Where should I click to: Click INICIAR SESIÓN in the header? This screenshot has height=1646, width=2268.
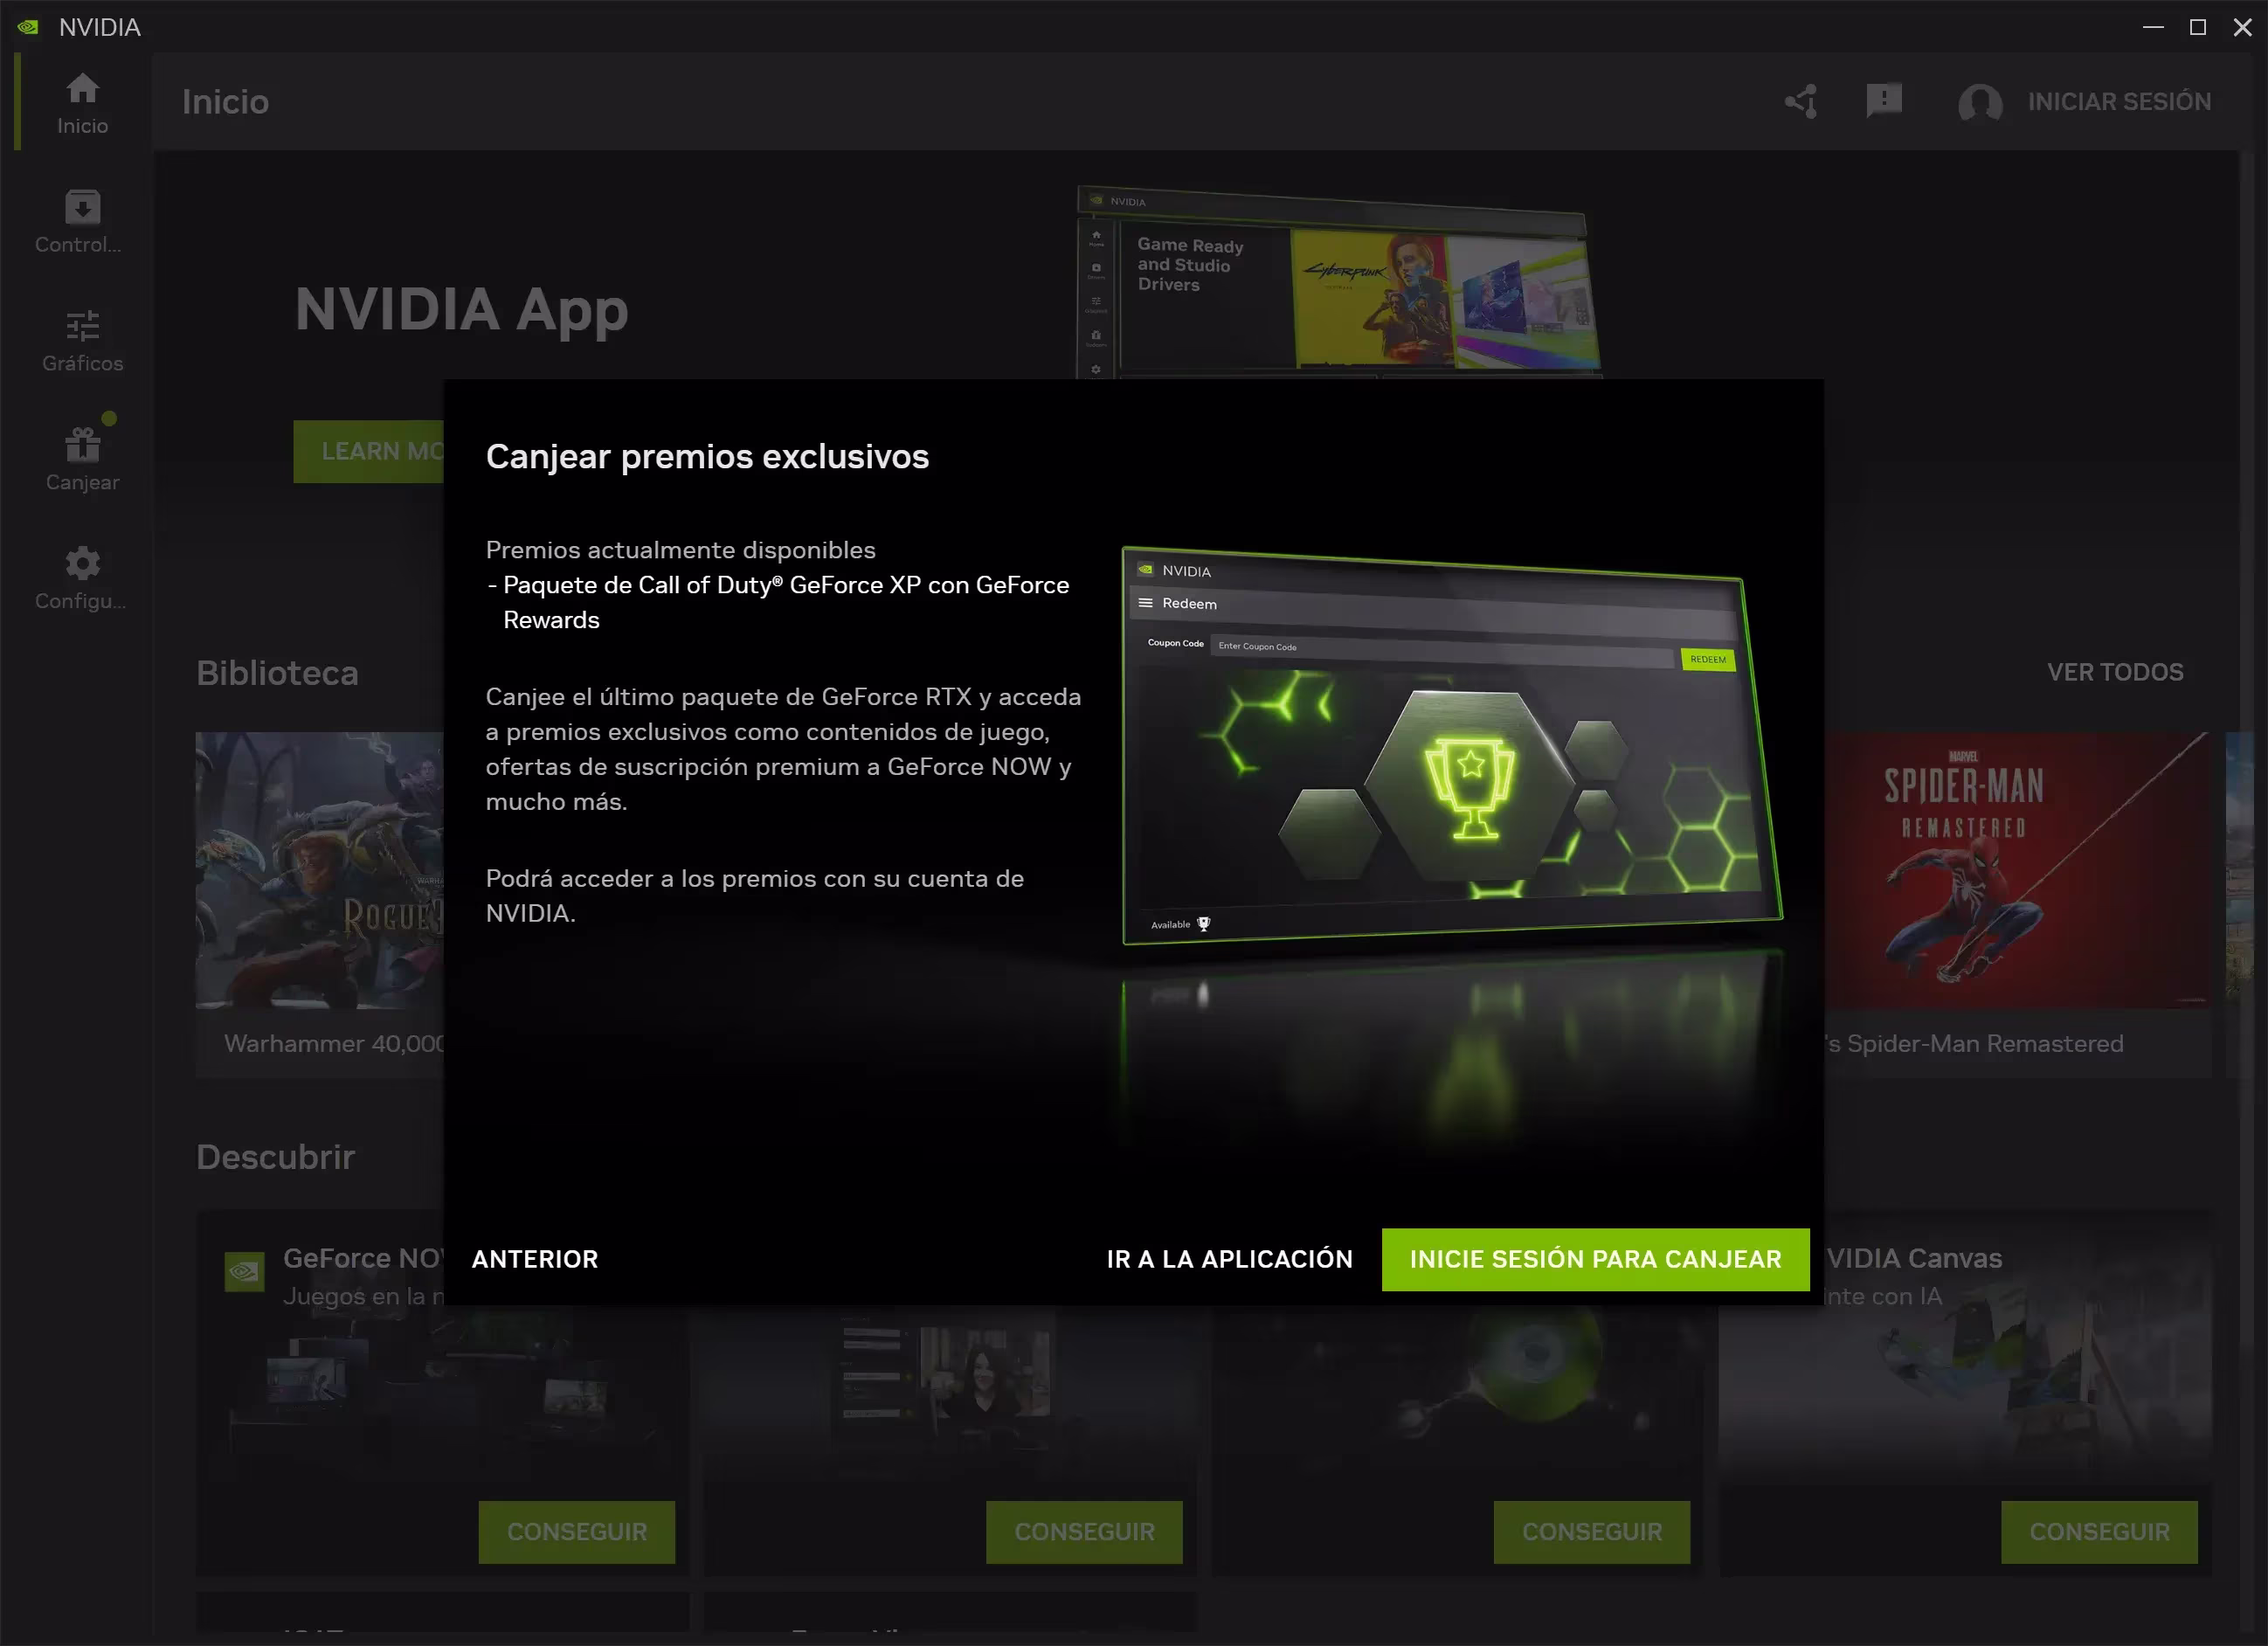click(2119, 102)
